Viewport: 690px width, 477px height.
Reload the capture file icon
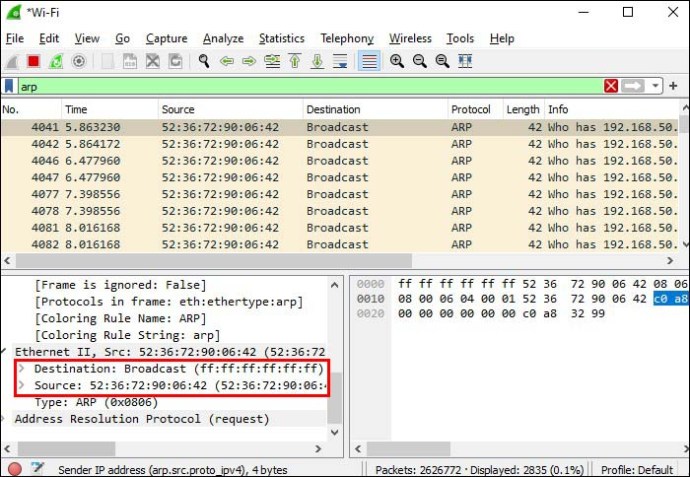click(175, 61)
